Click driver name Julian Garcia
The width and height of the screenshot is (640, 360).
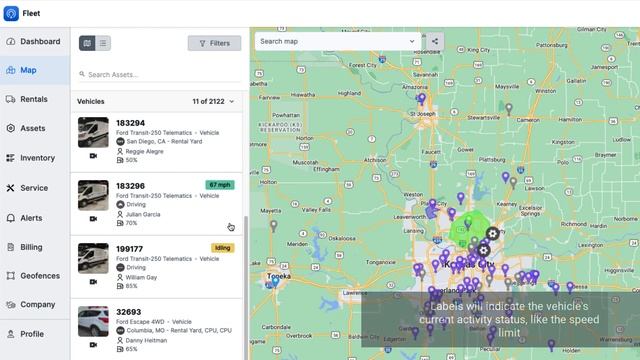[143, 214]
